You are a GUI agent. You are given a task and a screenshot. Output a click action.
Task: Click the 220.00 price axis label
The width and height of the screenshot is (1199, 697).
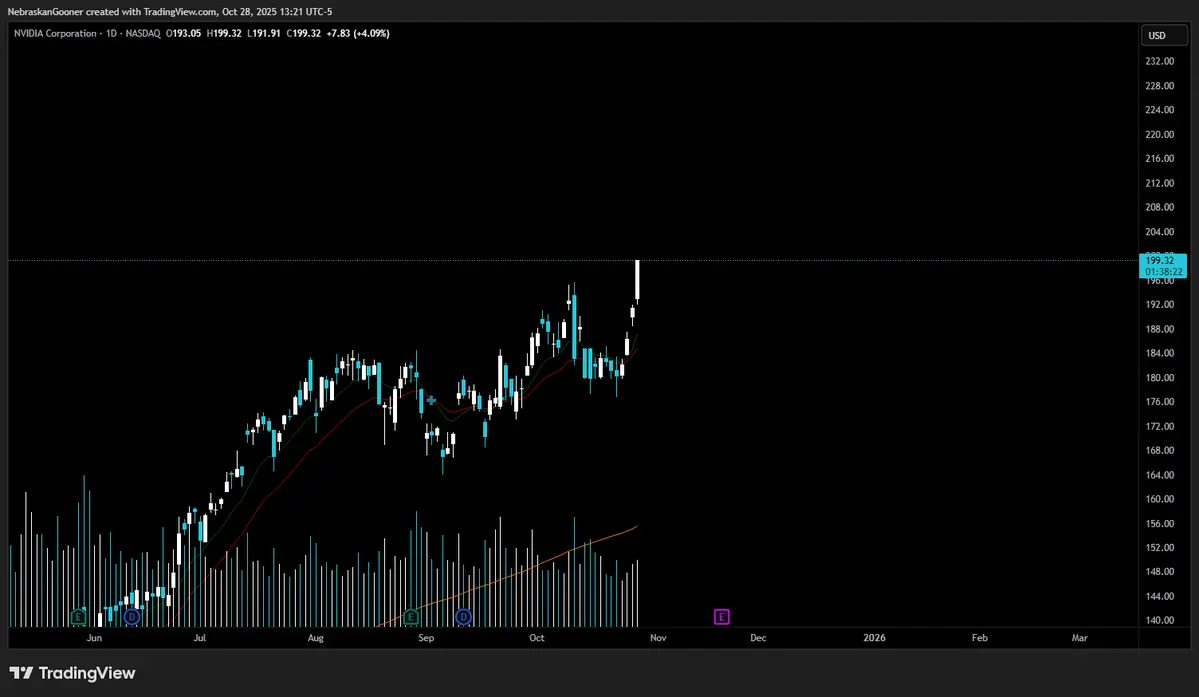click(1159, 135)
